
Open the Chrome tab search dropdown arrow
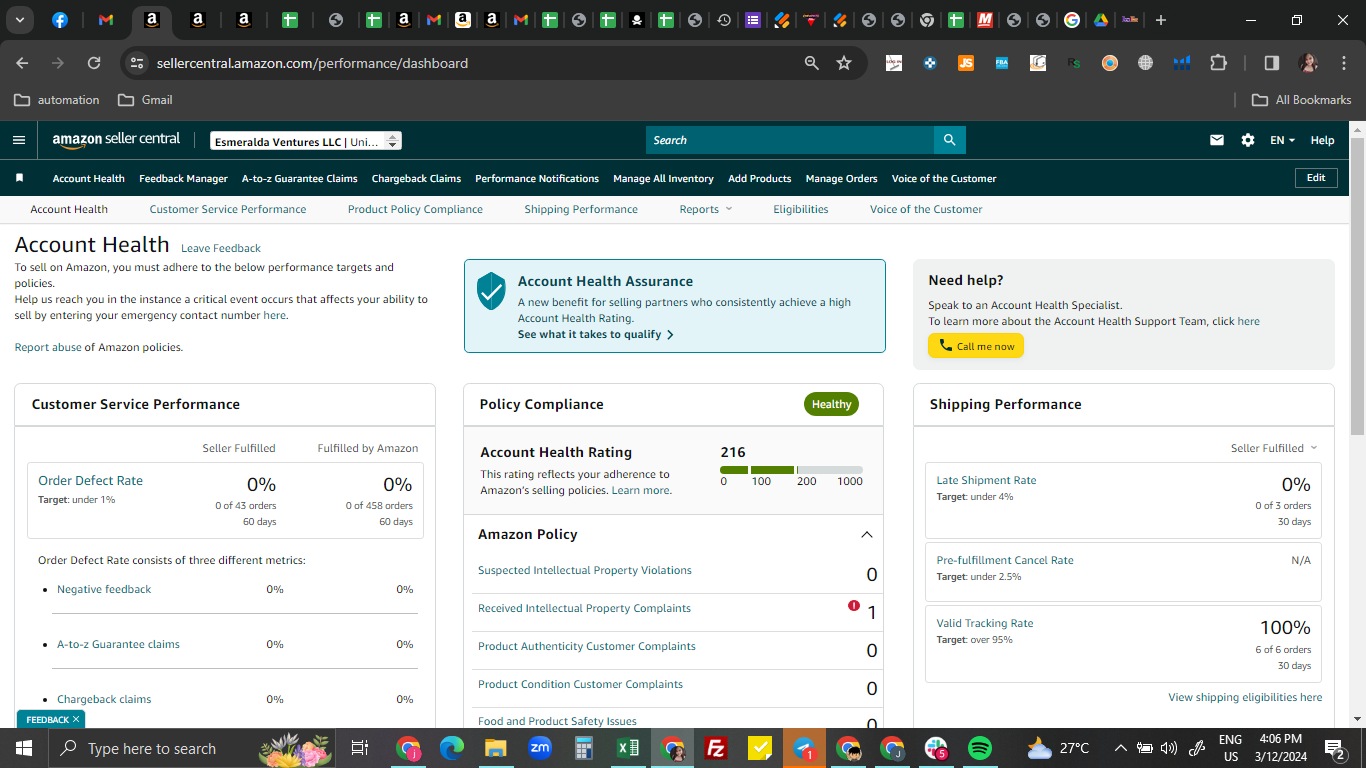(x=20, y=20)
